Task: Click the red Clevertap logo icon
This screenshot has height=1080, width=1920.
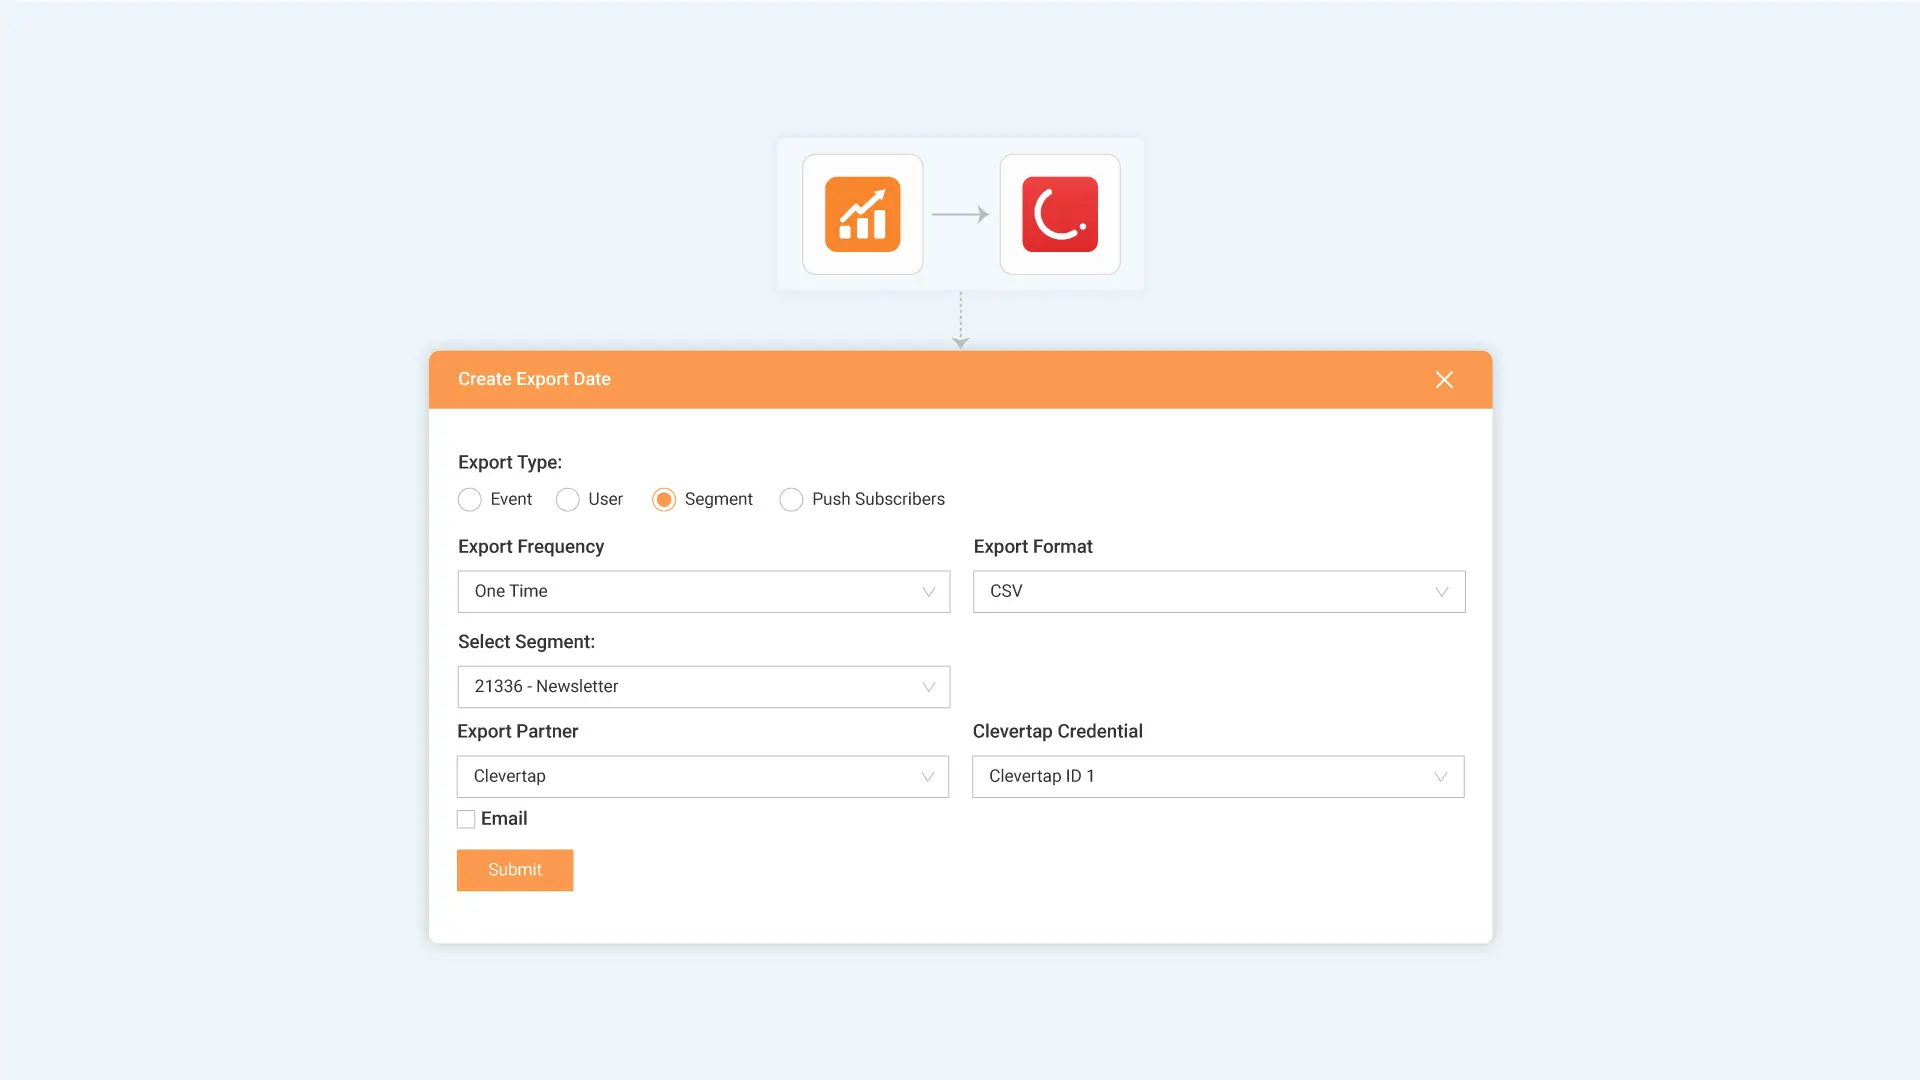Action: [x=1060, y=214]
